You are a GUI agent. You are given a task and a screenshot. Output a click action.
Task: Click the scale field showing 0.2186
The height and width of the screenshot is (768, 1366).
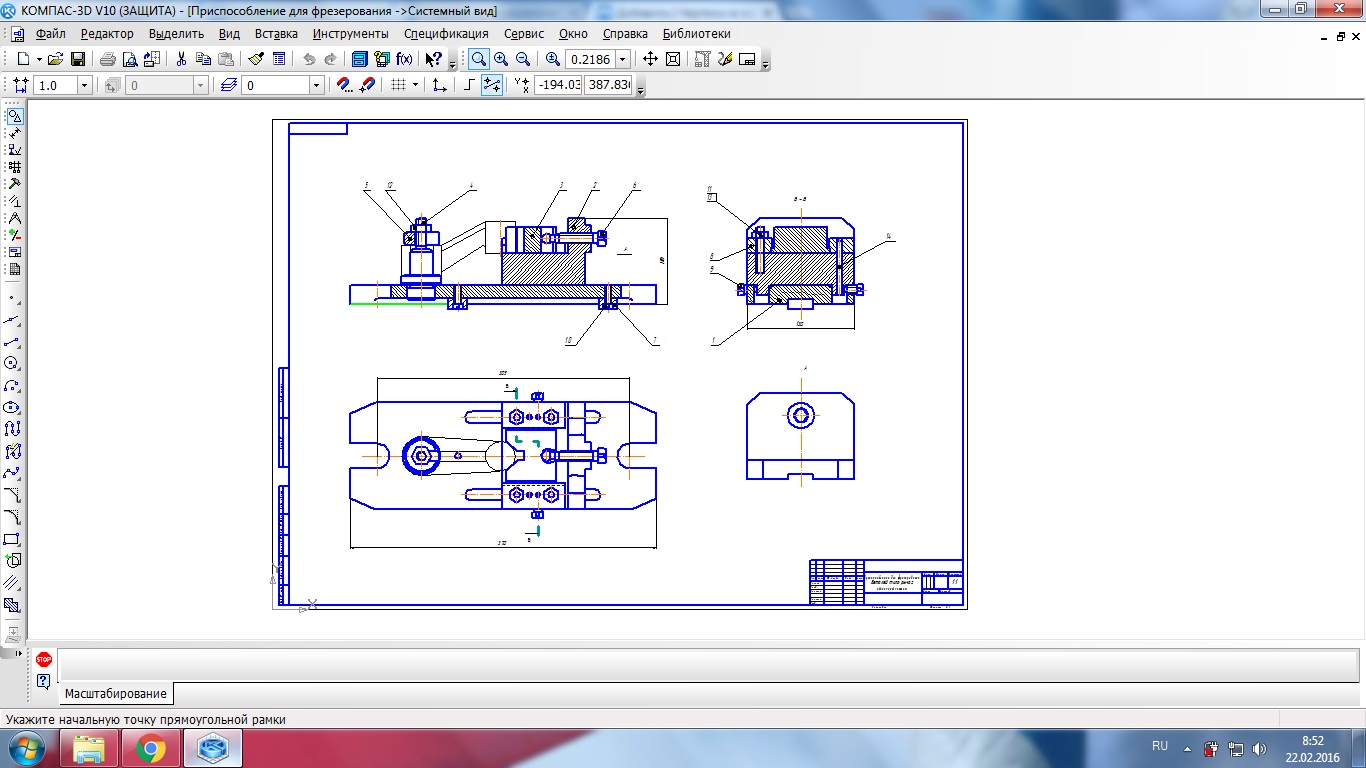pos(590,59)
